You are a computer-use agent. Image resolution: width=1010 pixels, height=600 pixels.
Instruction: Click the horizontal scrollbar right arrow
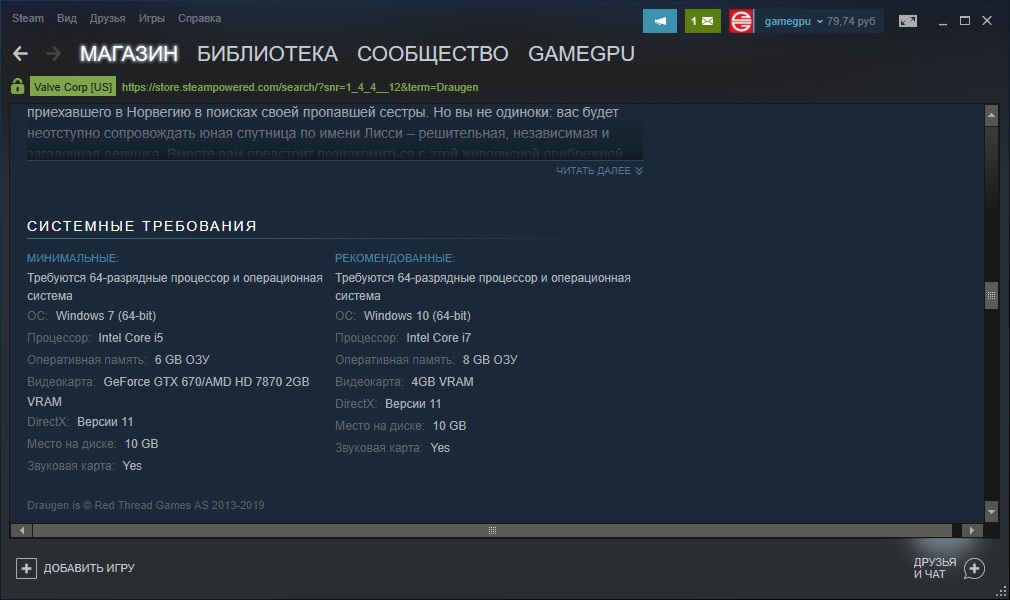tap(972, 530)
